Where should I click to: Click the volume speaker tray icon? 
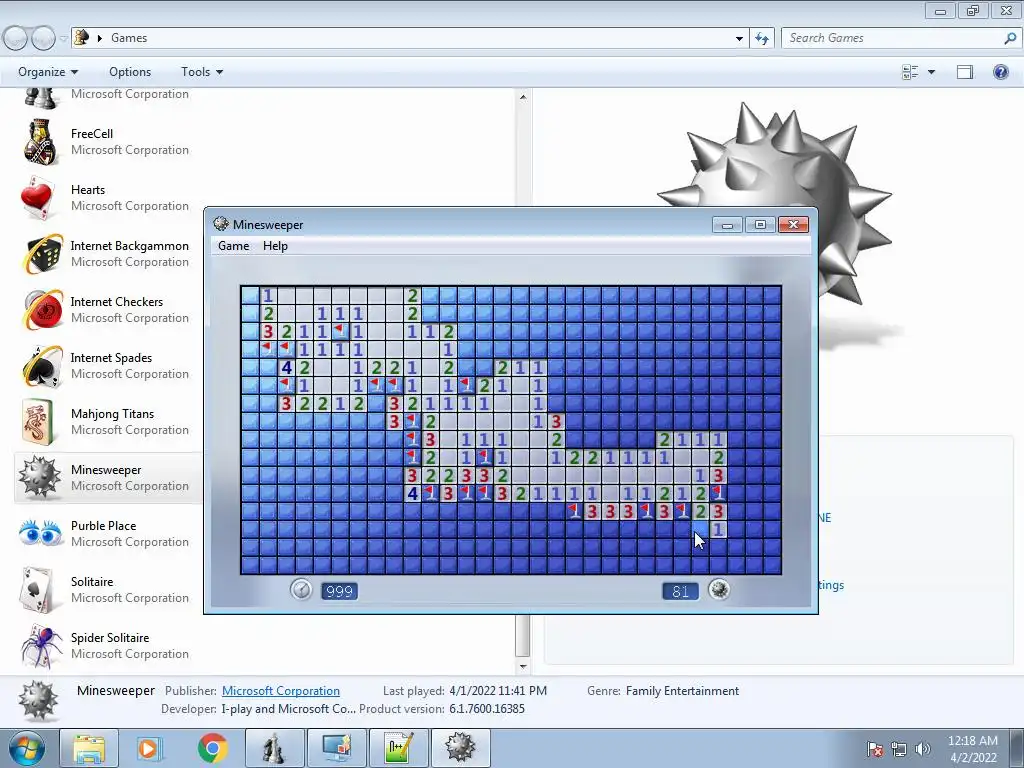click(x=923, y=749)
